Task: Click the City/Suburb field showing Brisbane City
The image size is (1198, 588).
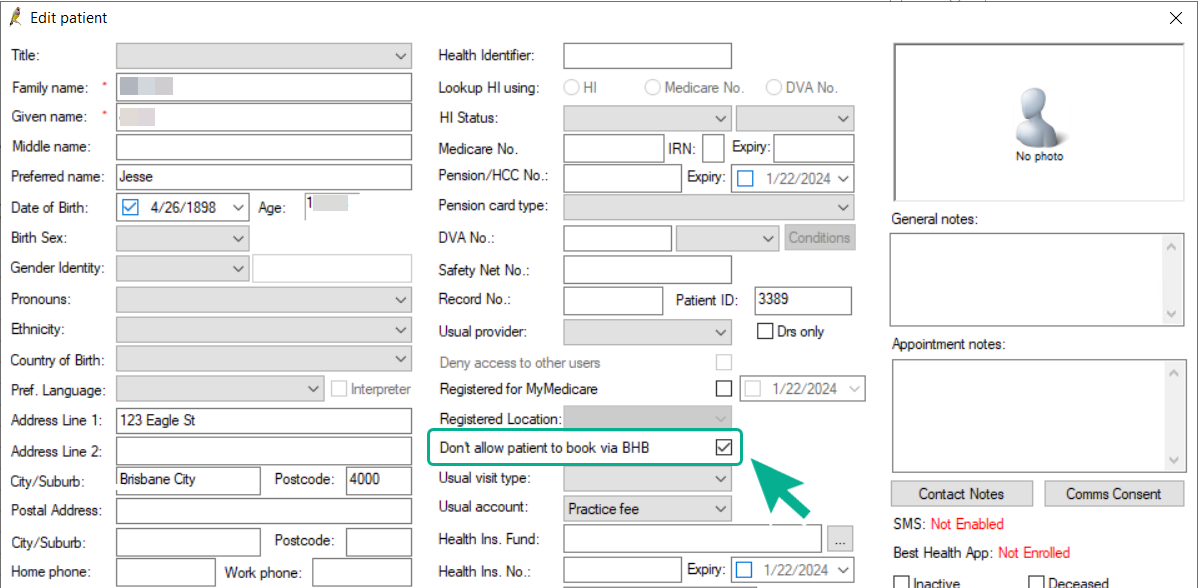Action: click(x=188, y=480)
